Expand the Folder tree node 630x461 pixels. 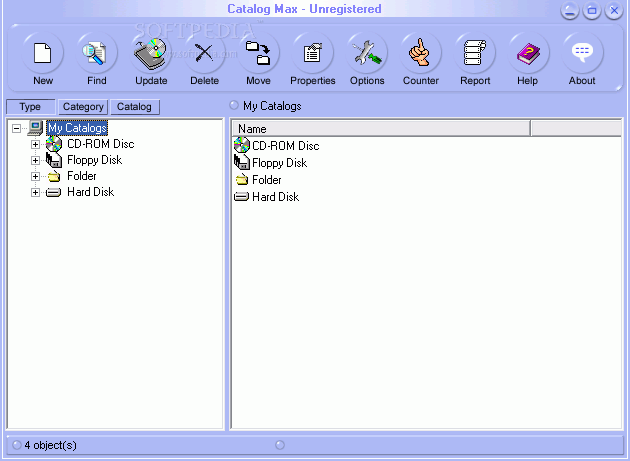point(35,176)
